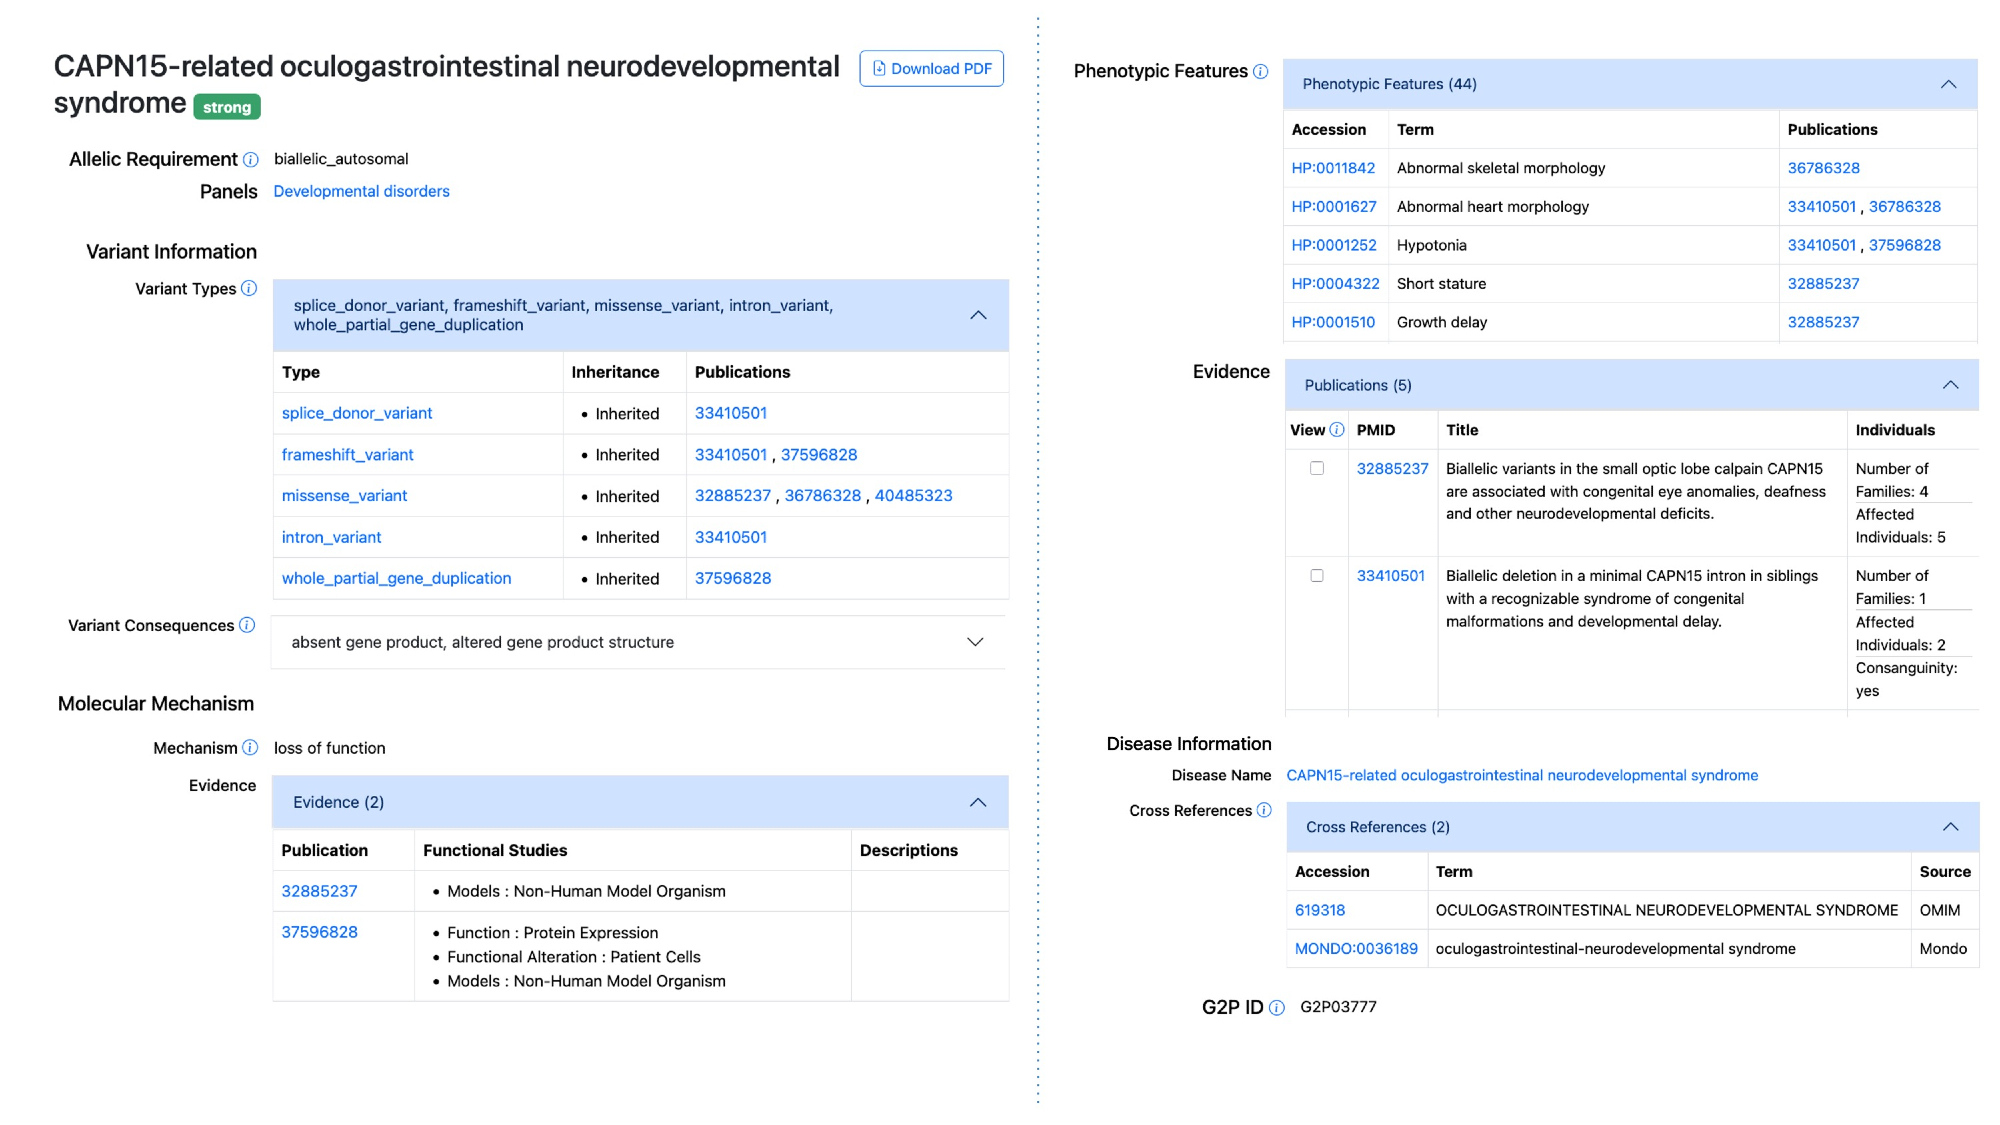Open the Developmental disorders panel link
This screenshot has width=2000, height=1125.
point(361,191)
